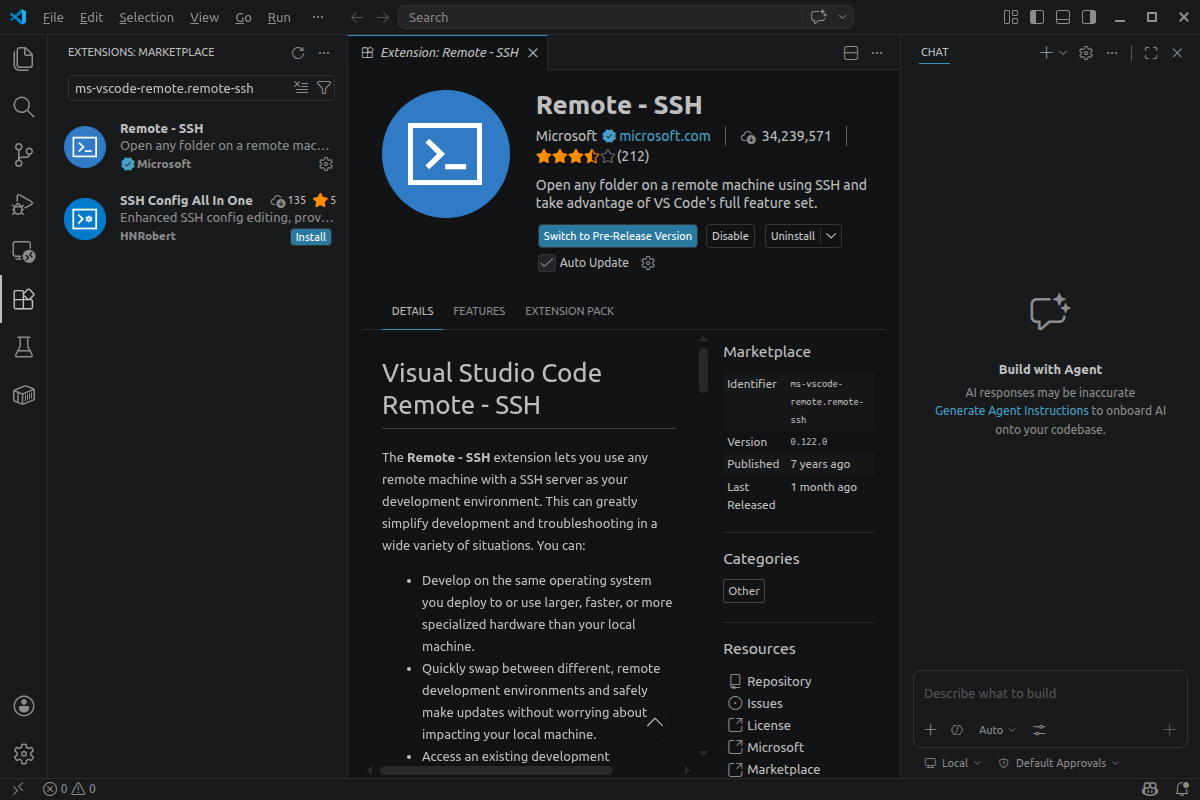The width and height of the screenshot is (1200, 800).
Task: Open the Search view in activity bar
Action: 23,107
